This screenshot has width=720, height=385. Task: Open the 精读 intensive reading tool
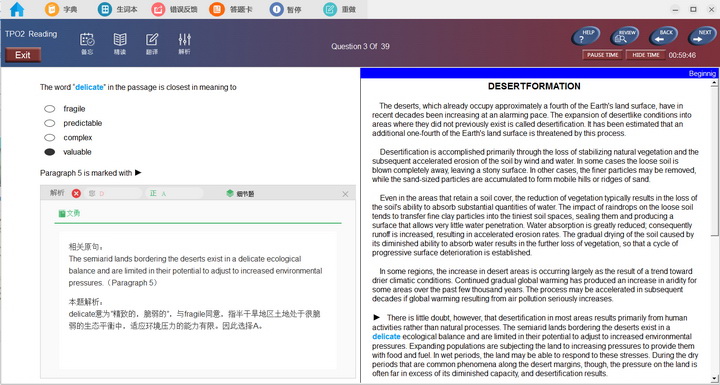pyautogui.click(x=120, y=44)
